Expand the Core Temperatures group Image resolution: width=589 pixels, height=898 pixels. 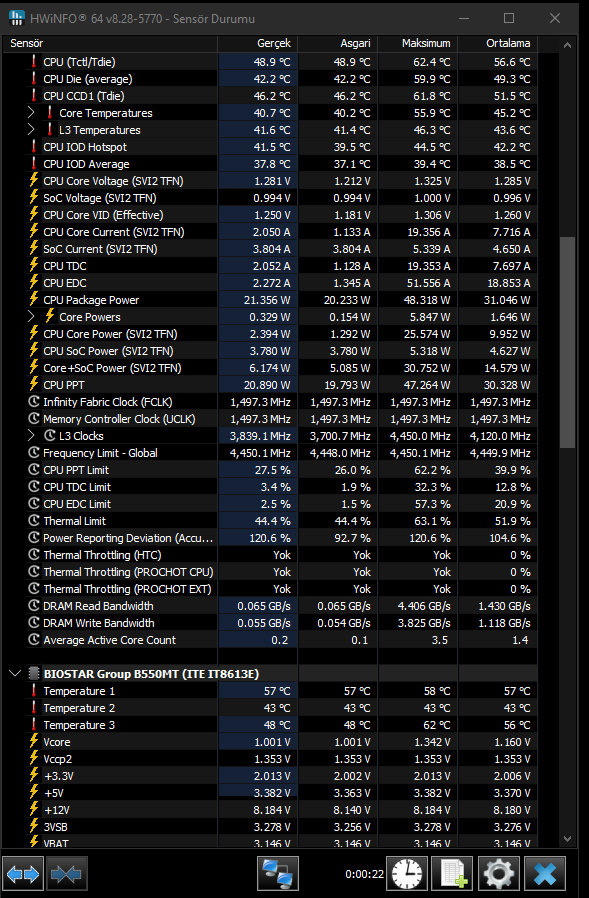tap(32, 113)
